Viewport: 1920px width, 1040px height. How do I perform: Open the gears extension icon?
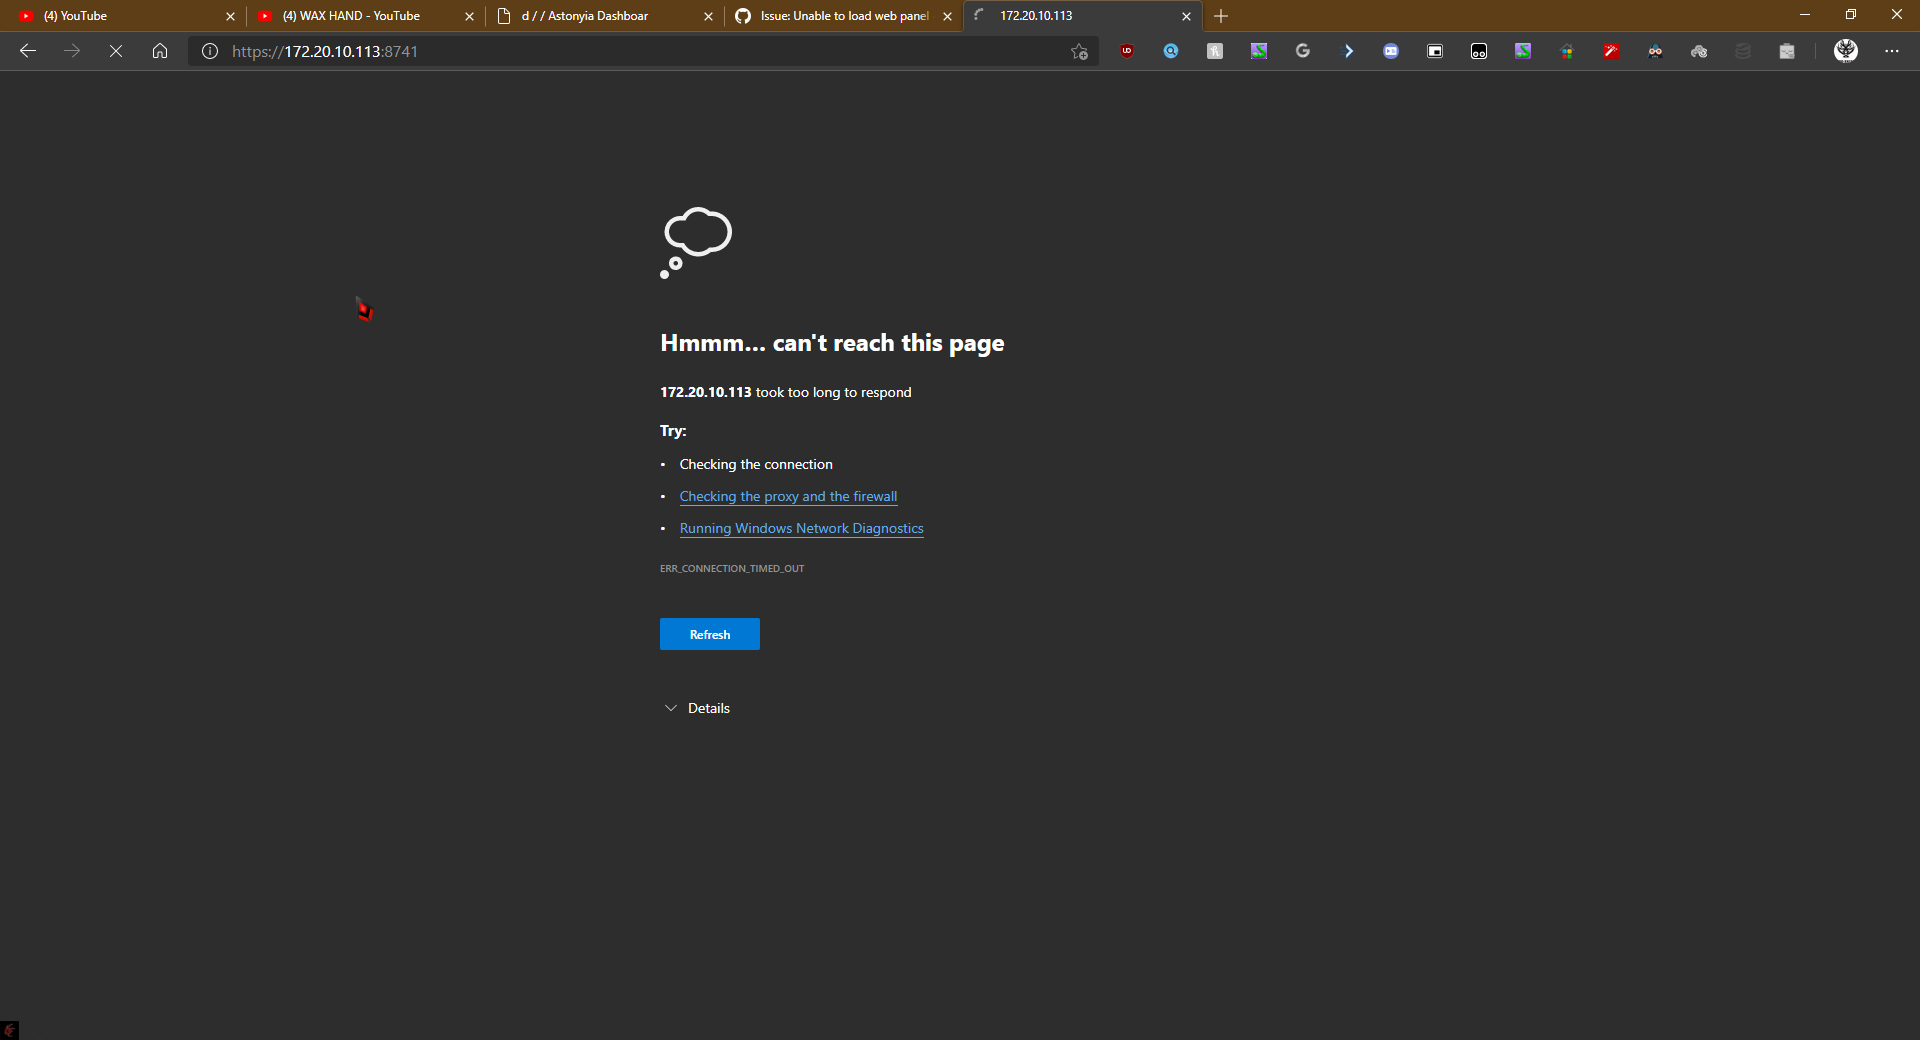click(x=1698, y=51)
